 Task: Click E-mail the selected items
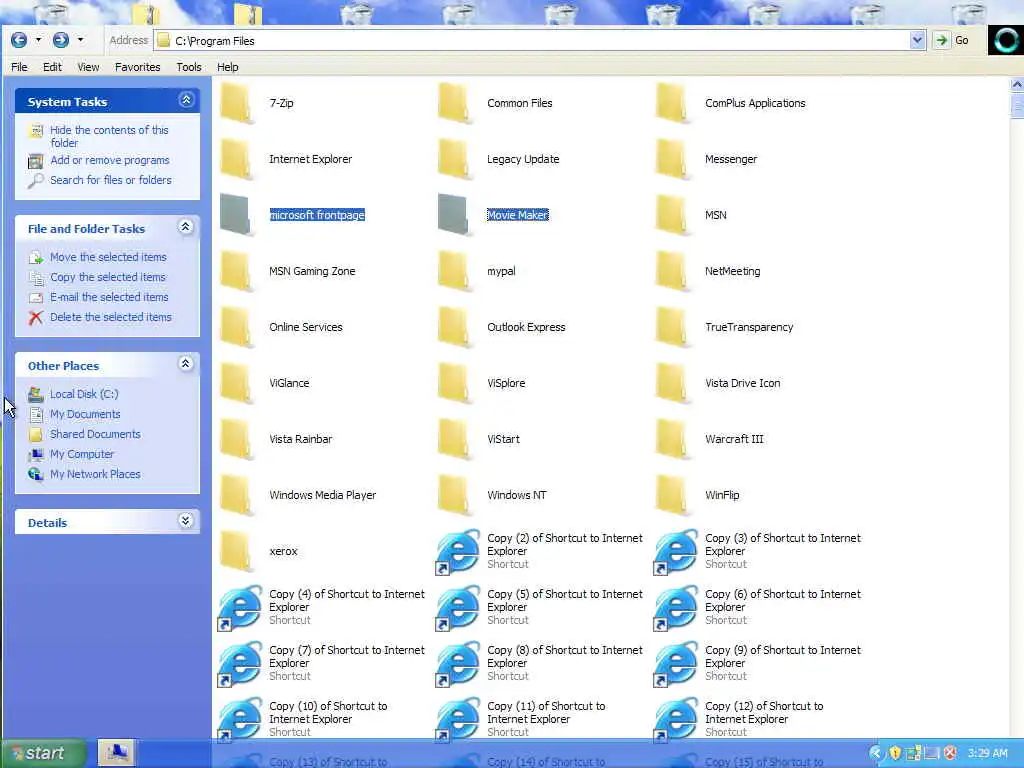[x=109, y=297]
